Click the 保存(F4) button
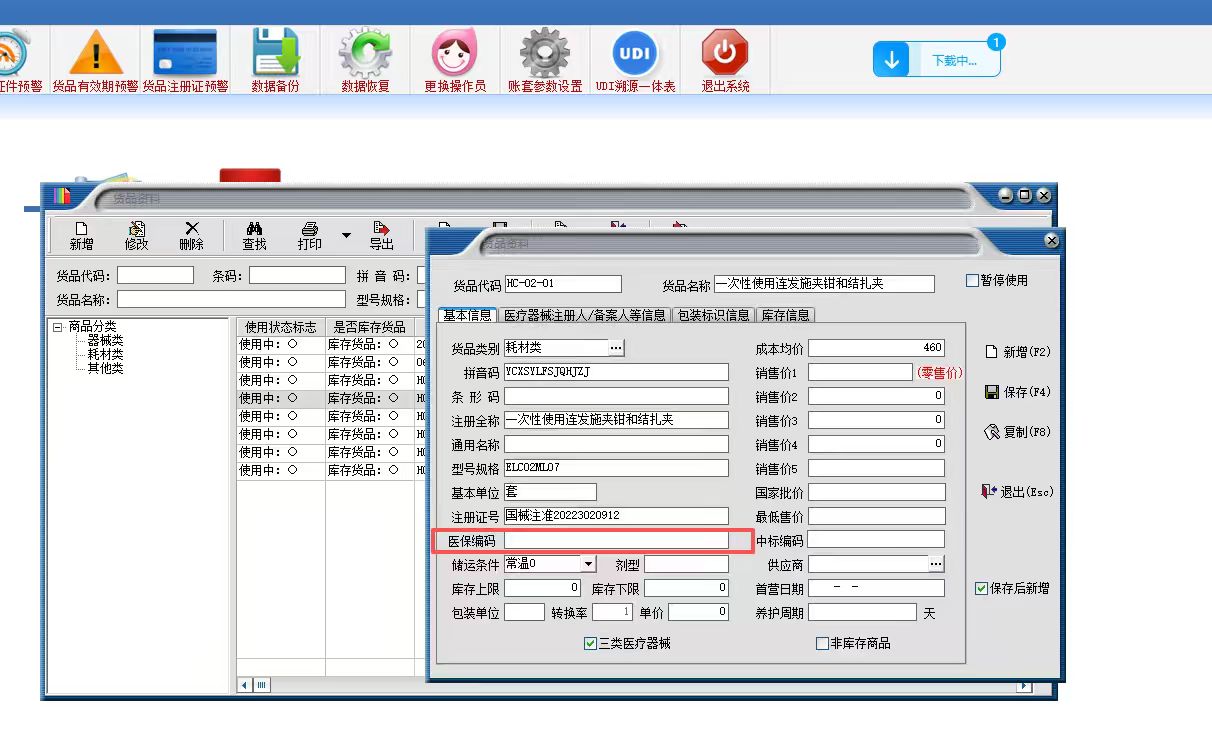The height and width of the screenshot is (752, 1212). tap(1018, 392)
